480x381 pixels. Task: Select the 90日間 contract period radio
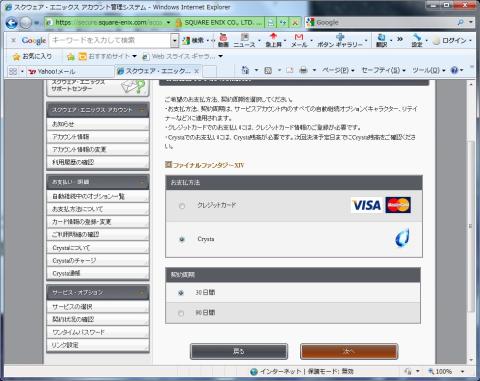tap(181, 313)
